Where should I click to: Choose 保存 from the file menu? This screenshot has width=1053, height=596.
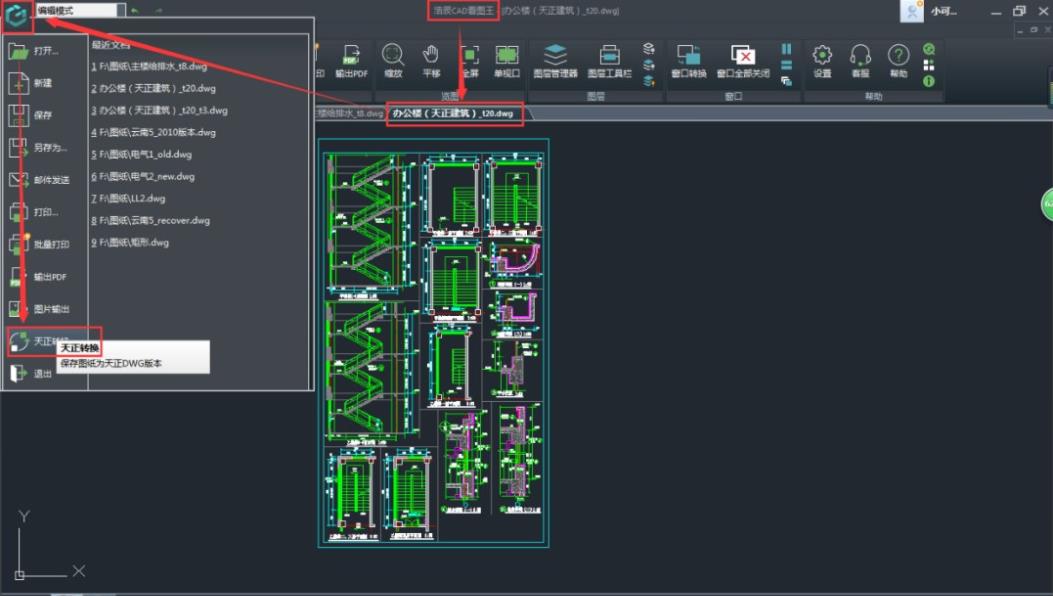point(45,115)
